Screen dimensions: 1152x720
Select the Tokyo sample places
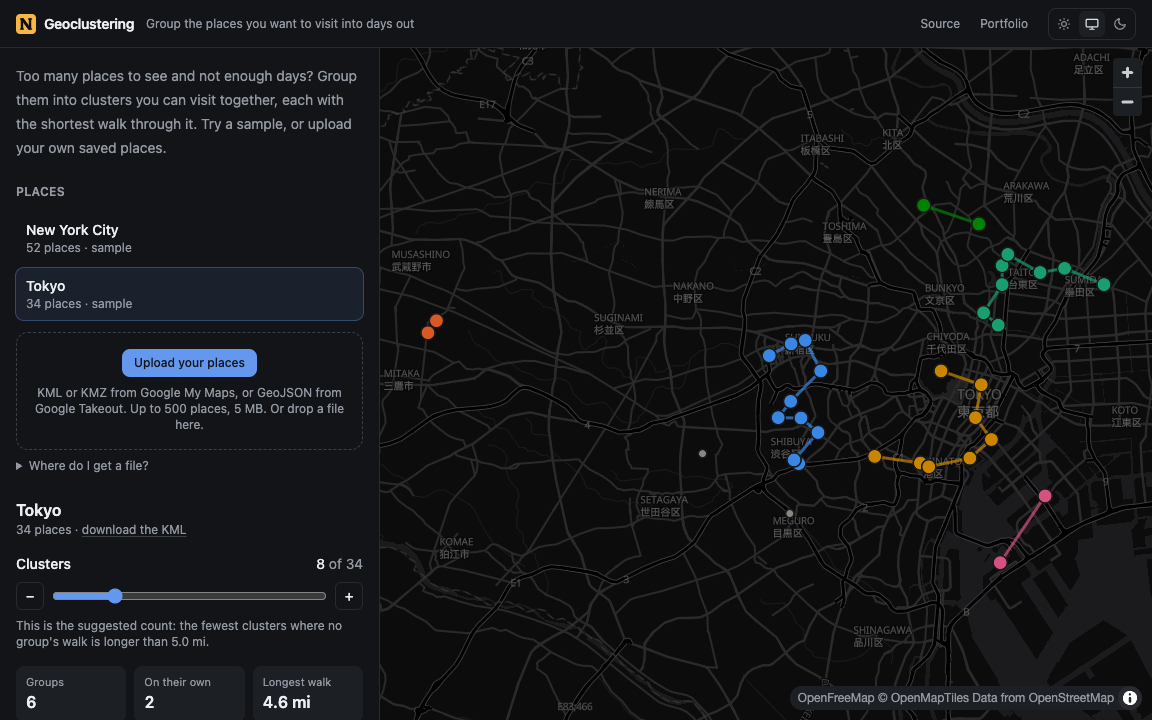click(190, 294)
